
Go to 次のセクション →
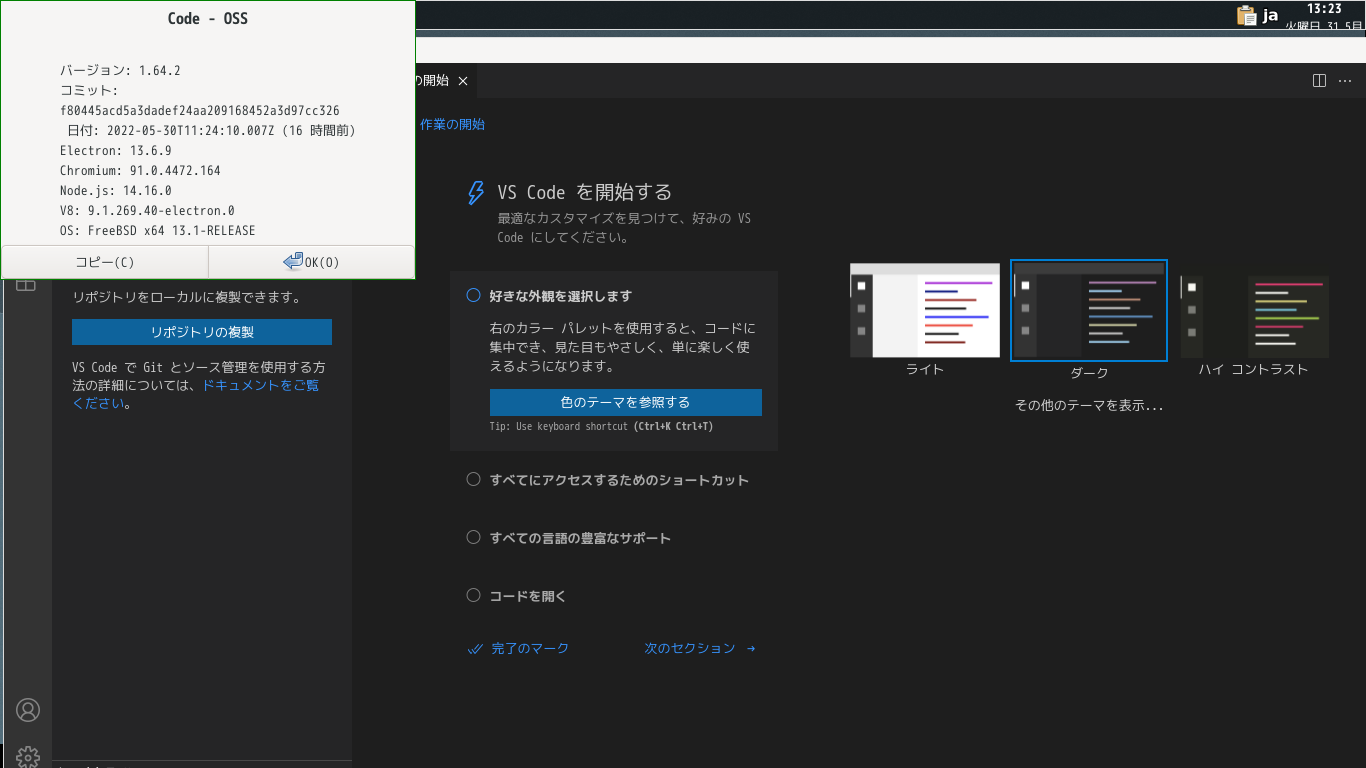tap(700, 648)
